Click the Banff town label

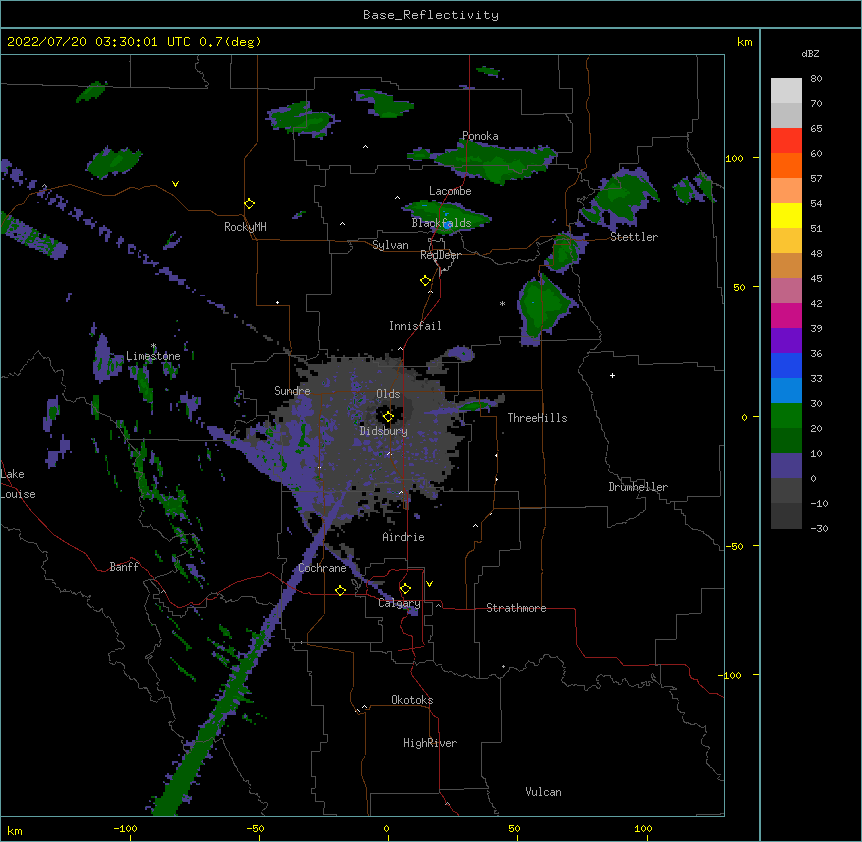(124, 567)
